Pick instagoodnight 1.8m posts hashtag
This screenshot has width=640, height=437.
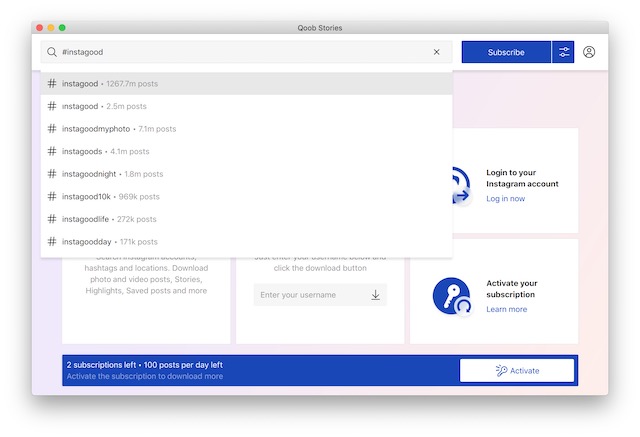[x=246, y=174]
